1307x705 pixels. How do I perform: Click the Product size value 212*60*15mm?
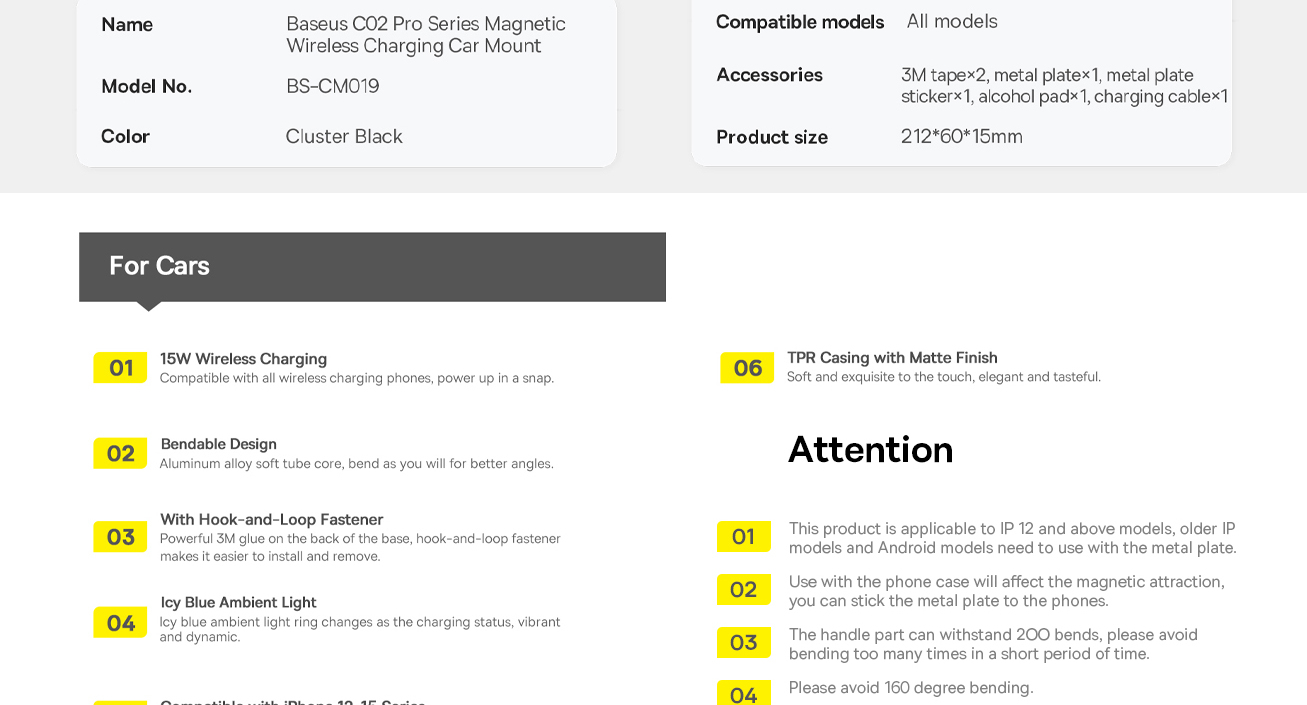tap(962, 136)
